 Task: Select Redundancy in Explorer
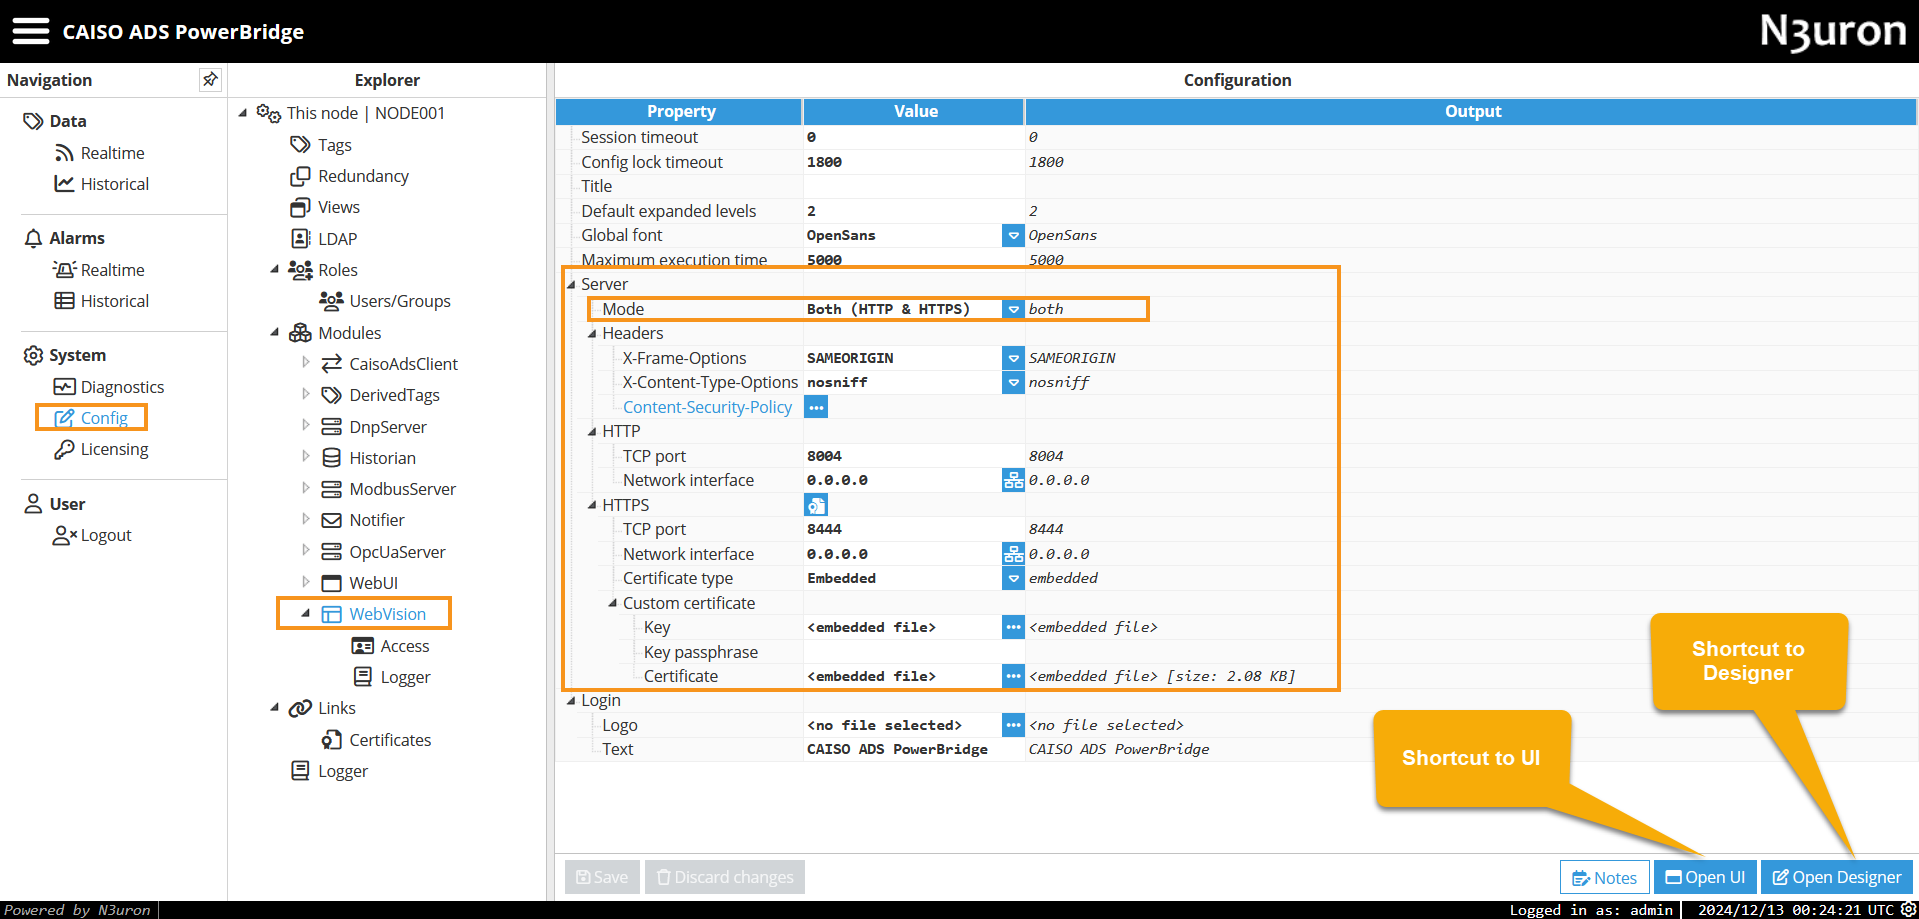[349, 176]
